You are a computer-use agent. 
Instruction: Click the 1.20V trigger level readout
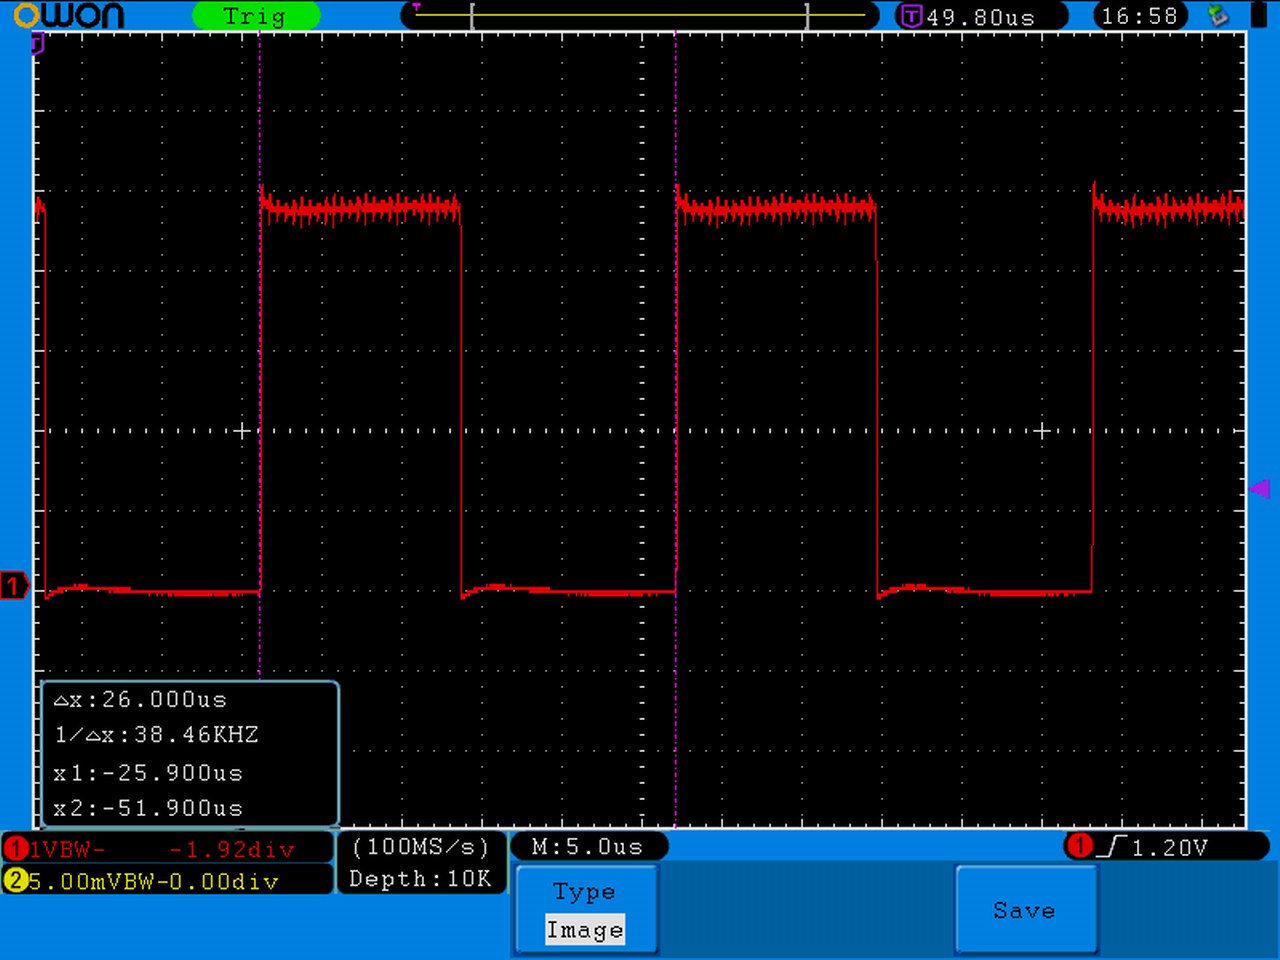[1170, 848]
